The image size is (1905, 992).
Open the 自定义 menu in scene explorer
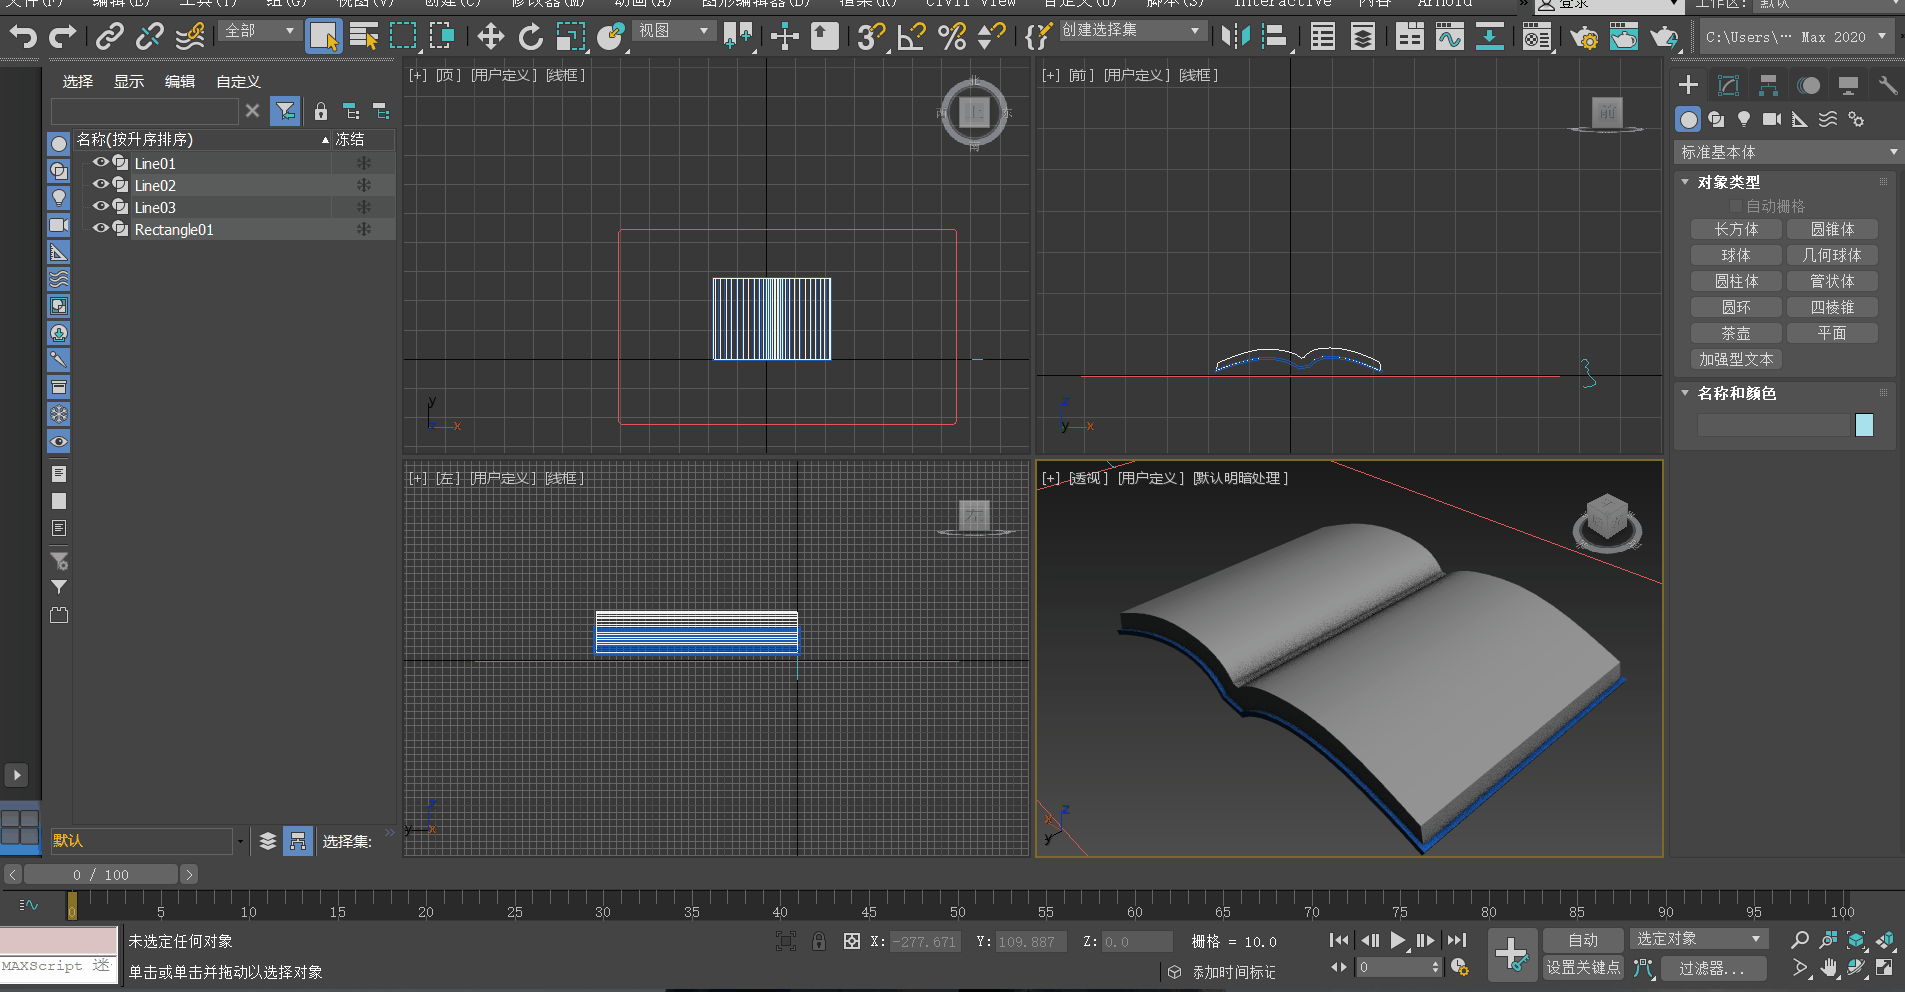click(238, 82)
